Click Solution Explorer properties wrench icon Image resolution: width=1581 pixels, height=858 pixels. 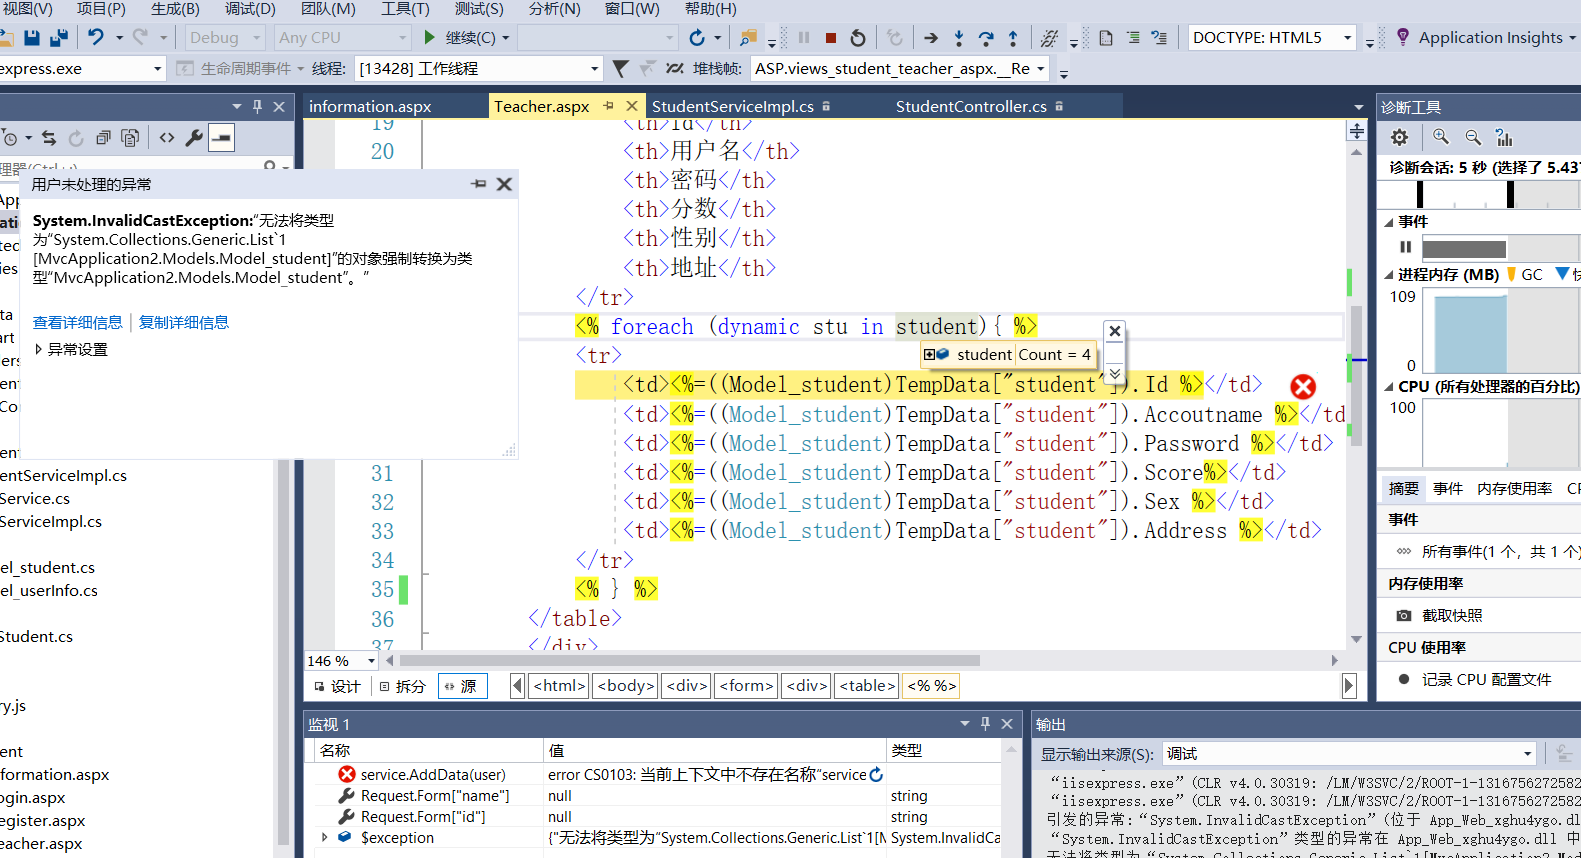pyautogui.click(x=194, y=137)
